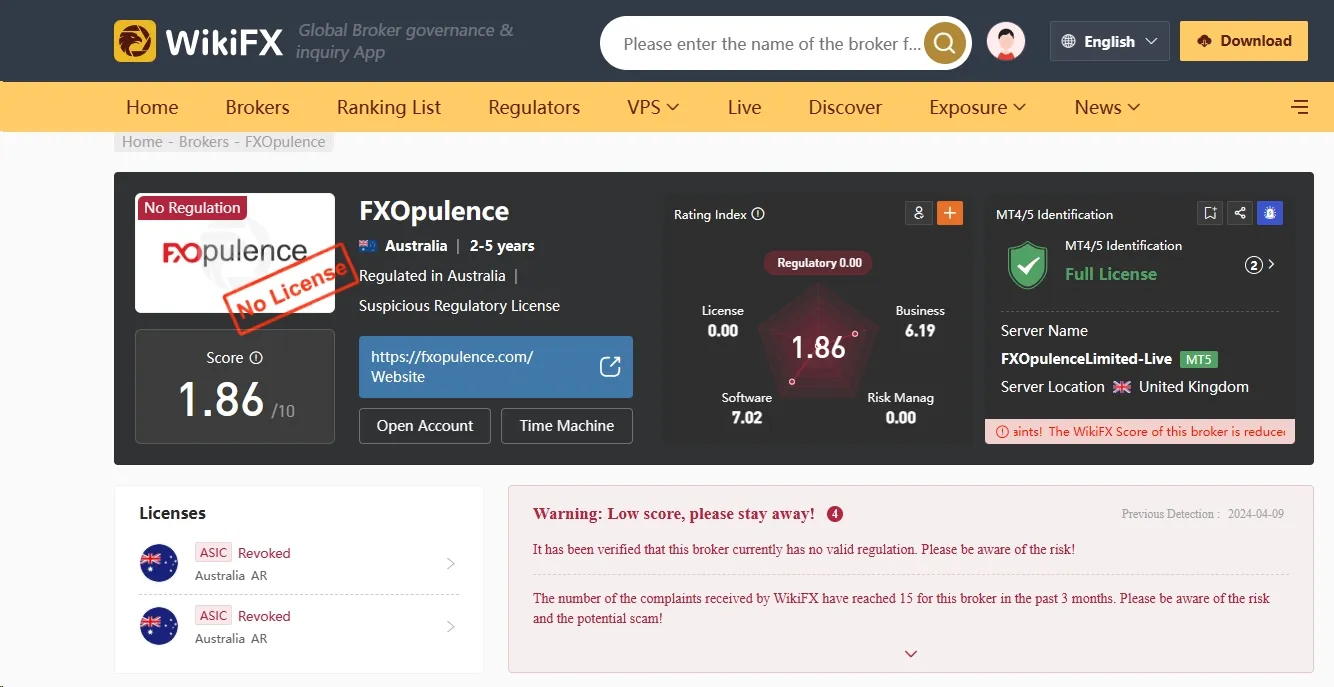Click the FXOpulence broker logo image
The height and width of the screenshot is (687, 1334).
tap(235, 253)
